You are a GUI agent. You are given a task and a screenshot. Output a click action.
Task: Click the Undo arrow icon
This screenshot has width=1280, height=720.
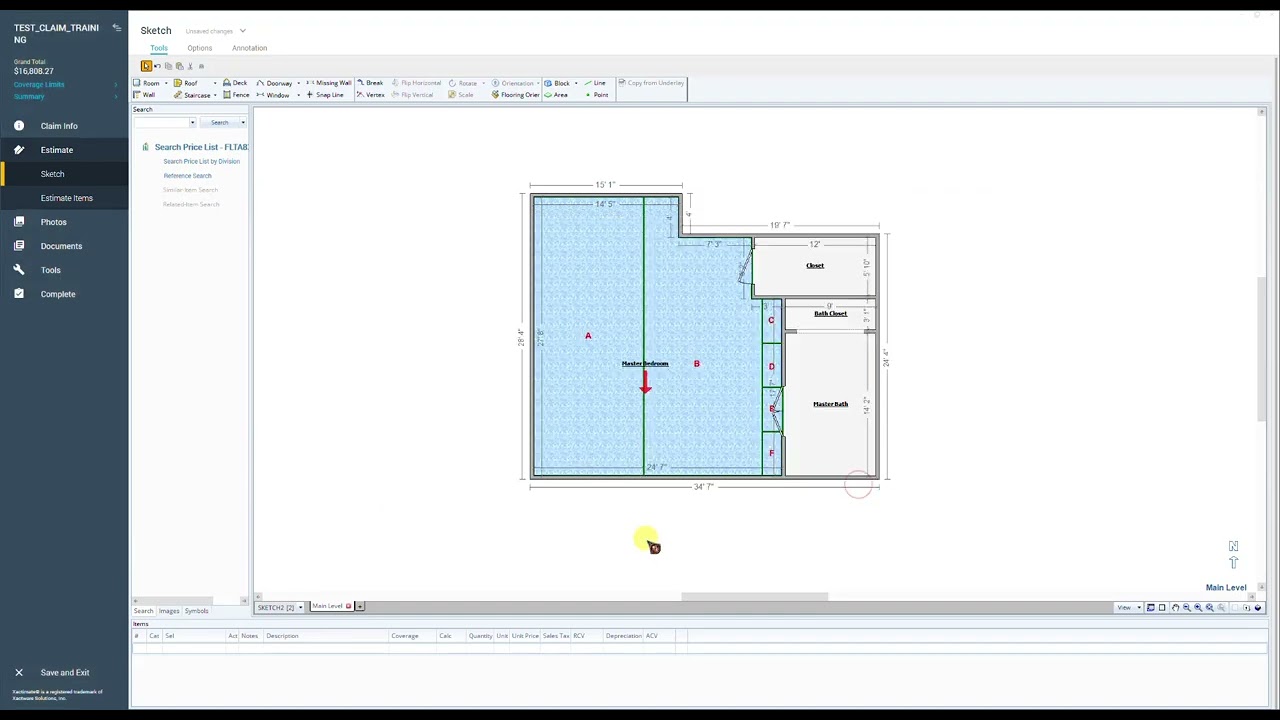157,66
